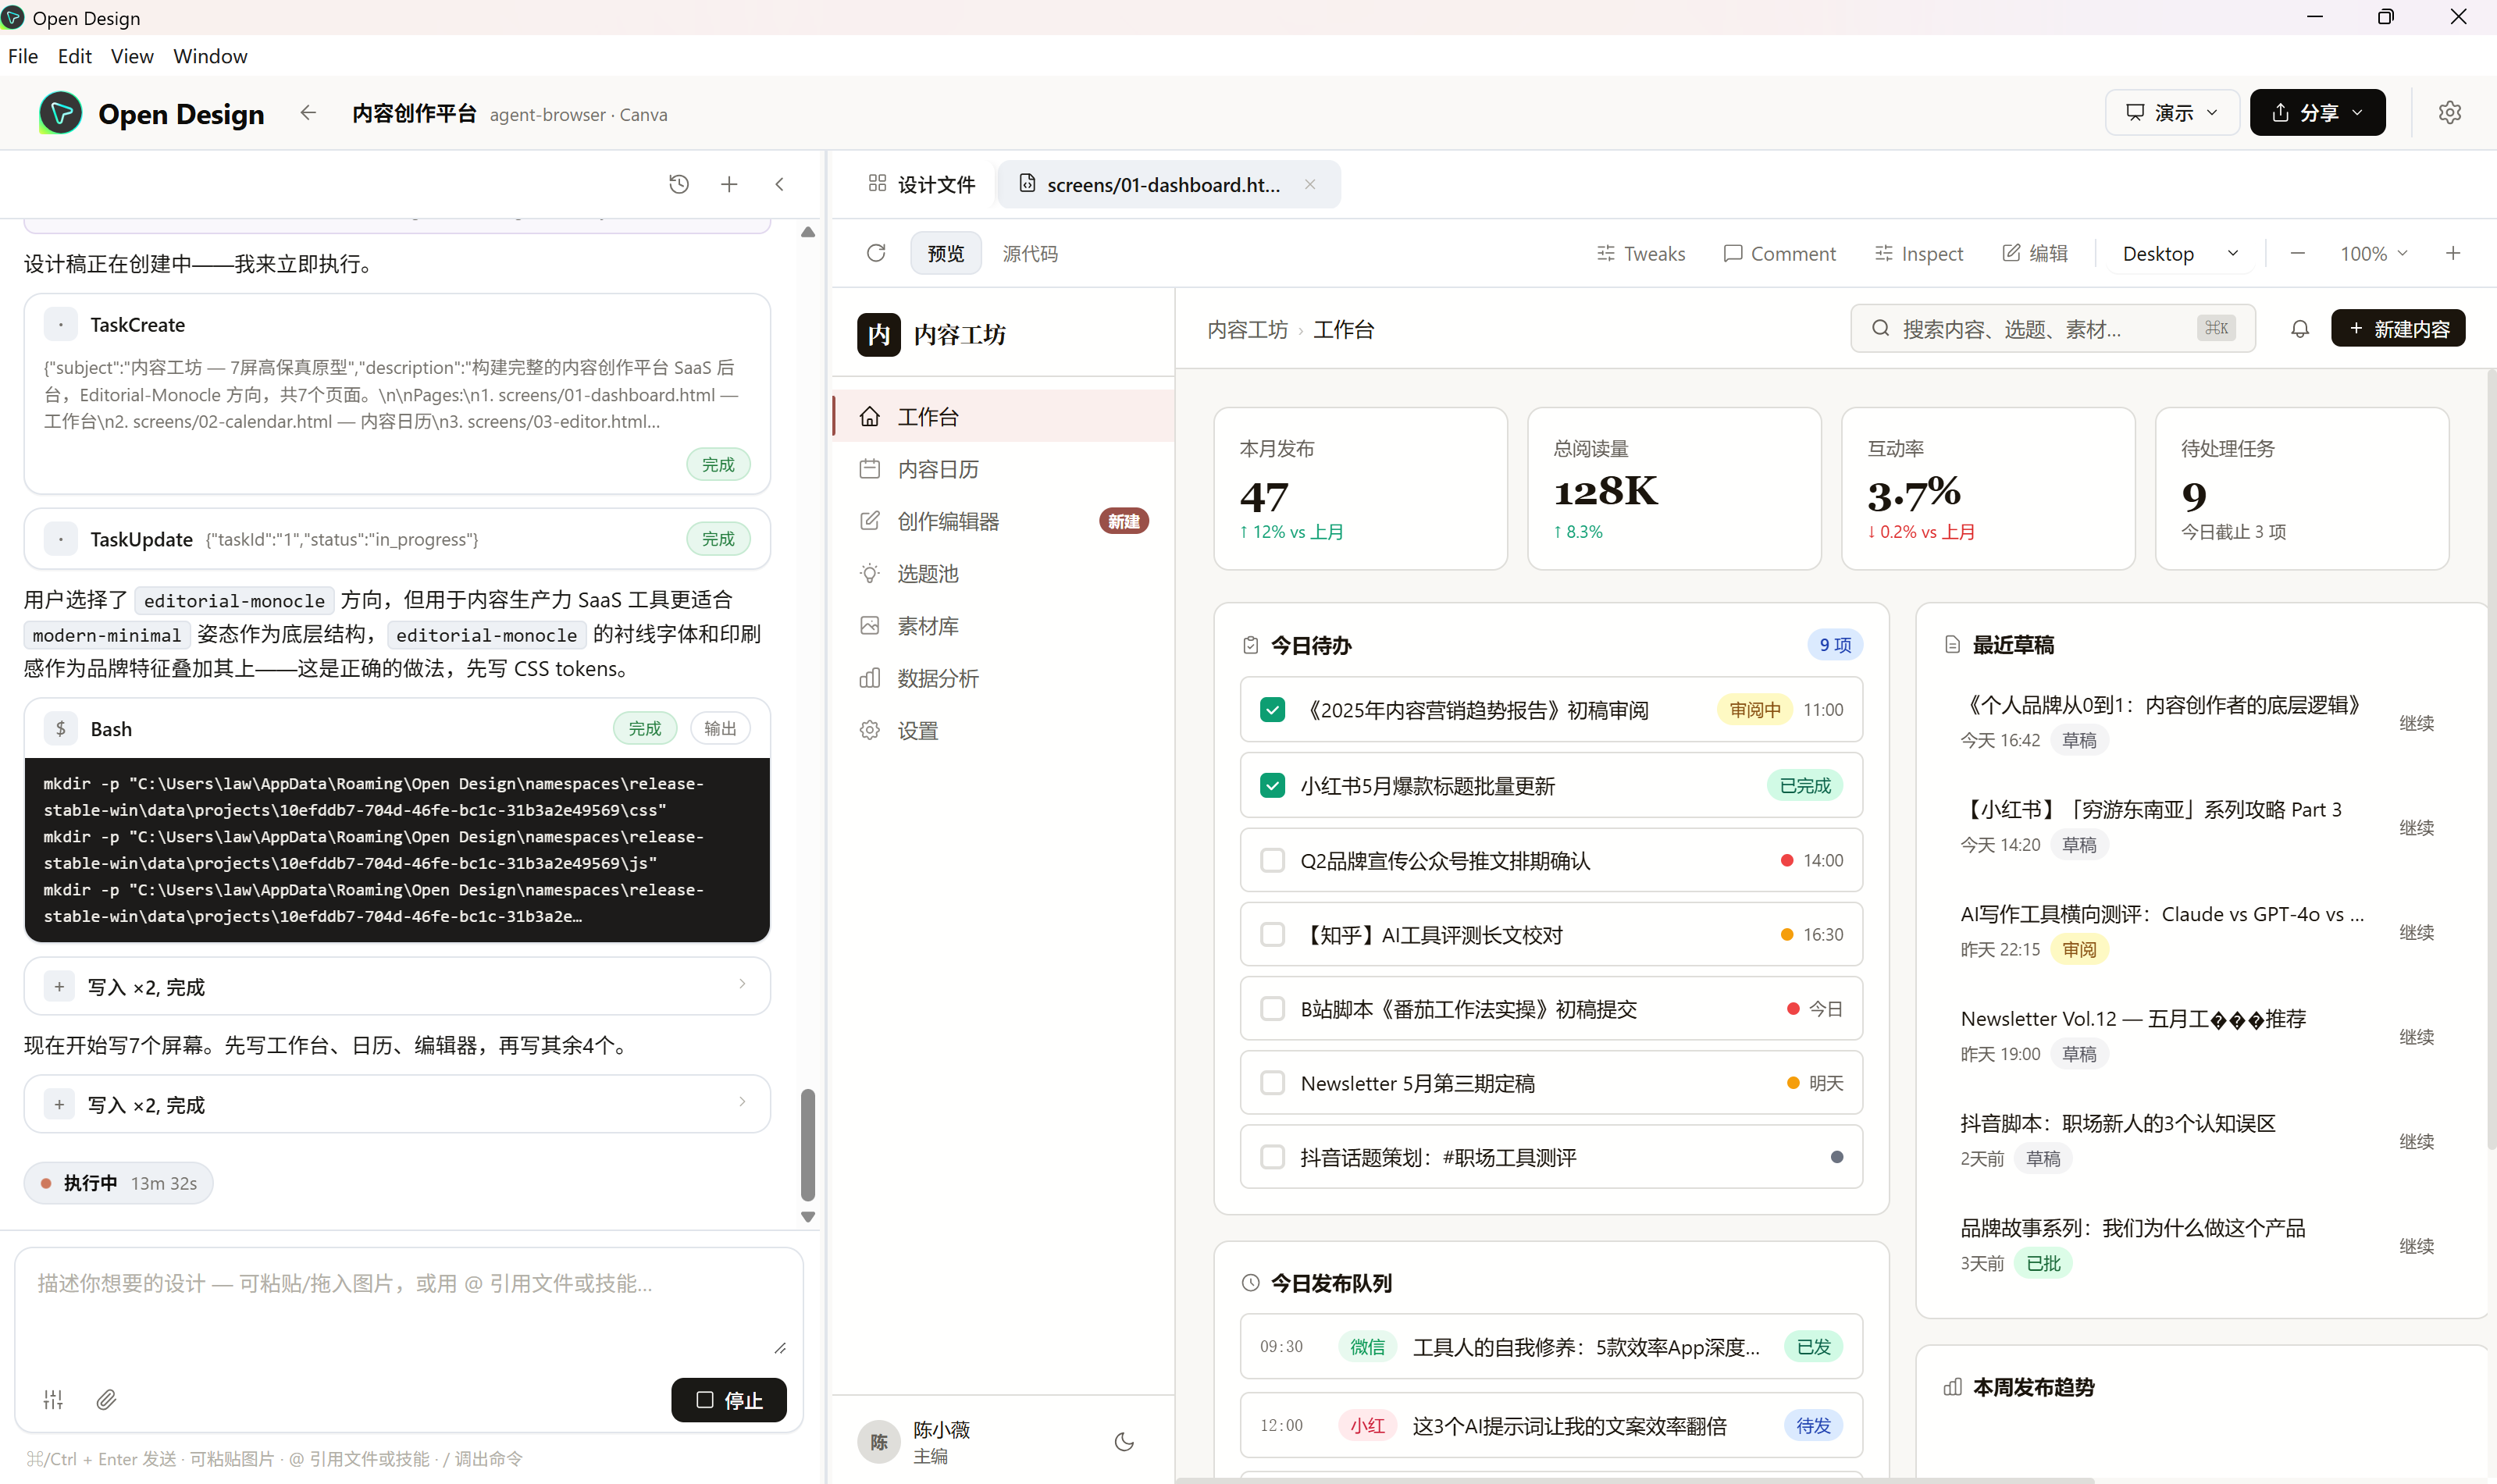Click the chat panel vertical scrollbar
Viewport: 2497px width, 1484px height.
pyautogui.click(x=808, y=1144)
